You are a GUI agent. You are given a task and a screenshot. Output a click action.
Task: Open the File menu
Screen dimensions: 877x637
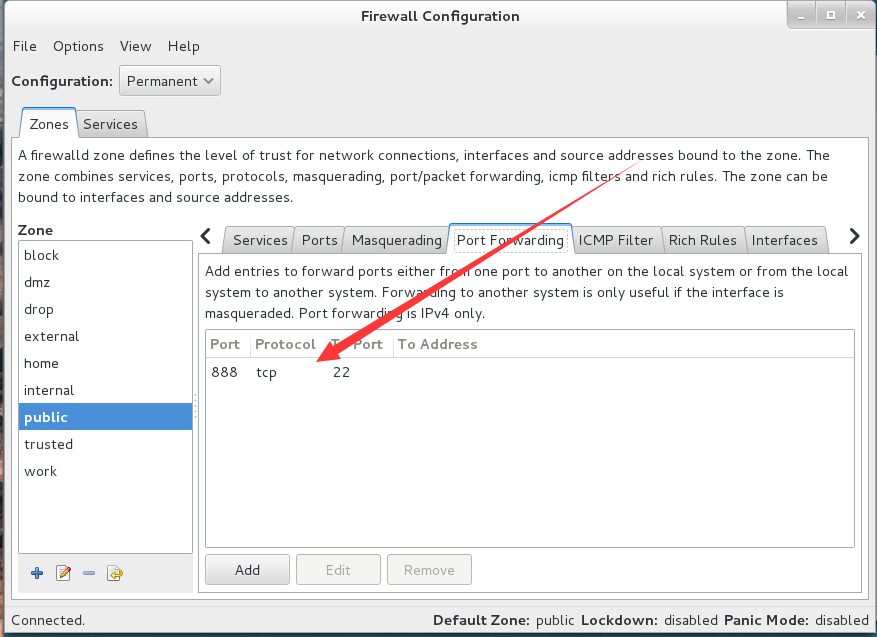25,46
